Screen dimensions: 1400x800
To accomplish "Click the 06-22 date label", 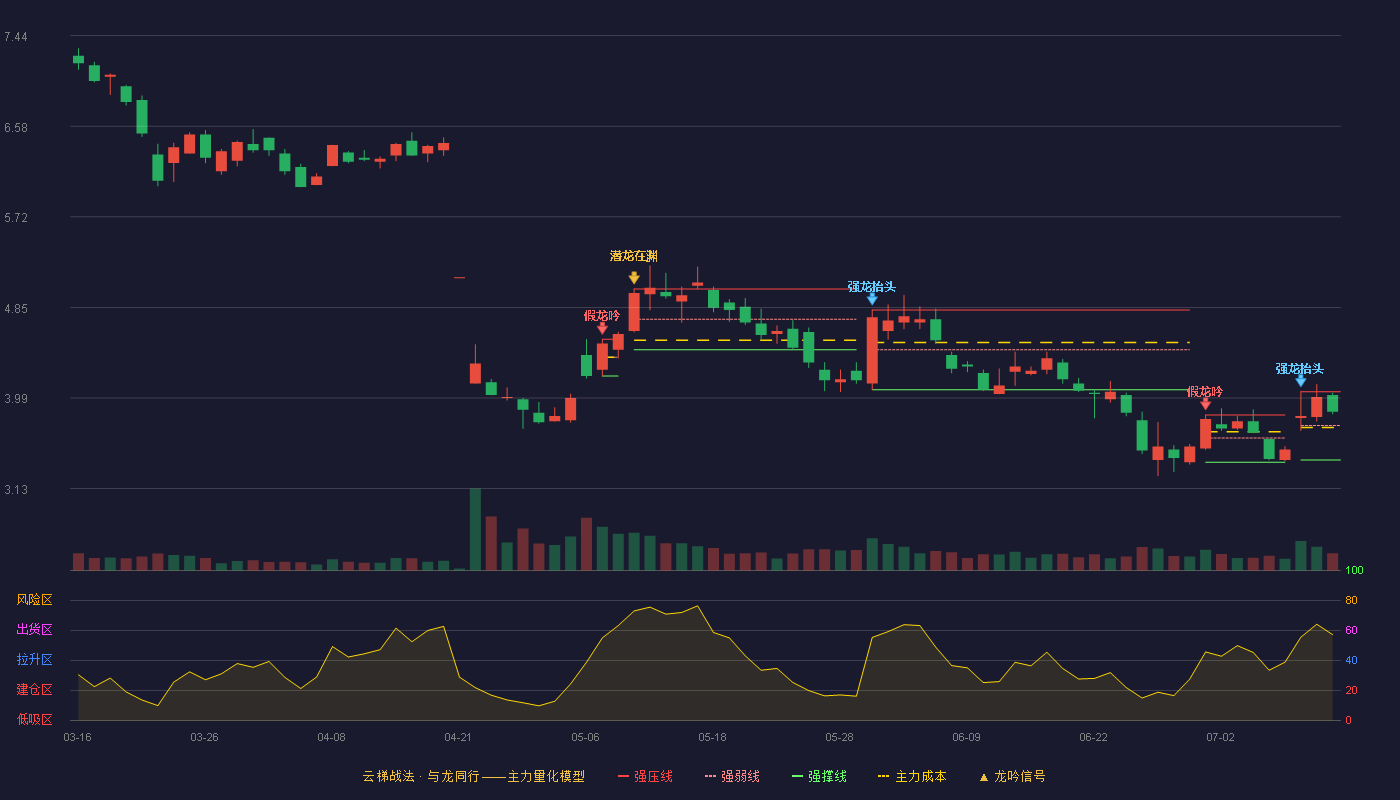I will coord(1093,737).
